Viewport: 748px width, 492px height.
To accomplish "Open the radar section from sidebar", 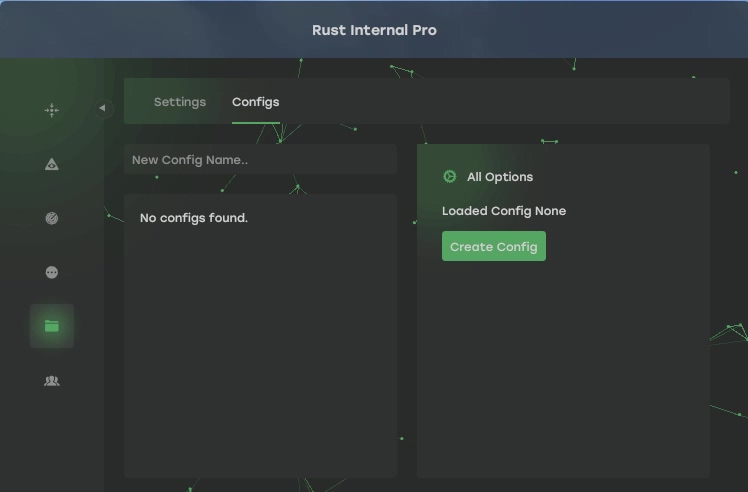I will pos(52,218).
